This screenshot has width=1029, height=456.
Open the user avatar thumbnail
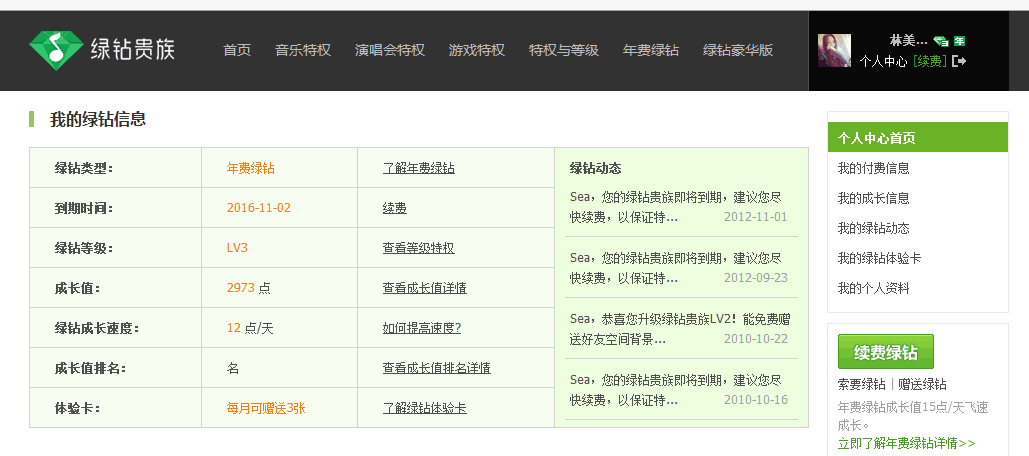pos(834,51)
